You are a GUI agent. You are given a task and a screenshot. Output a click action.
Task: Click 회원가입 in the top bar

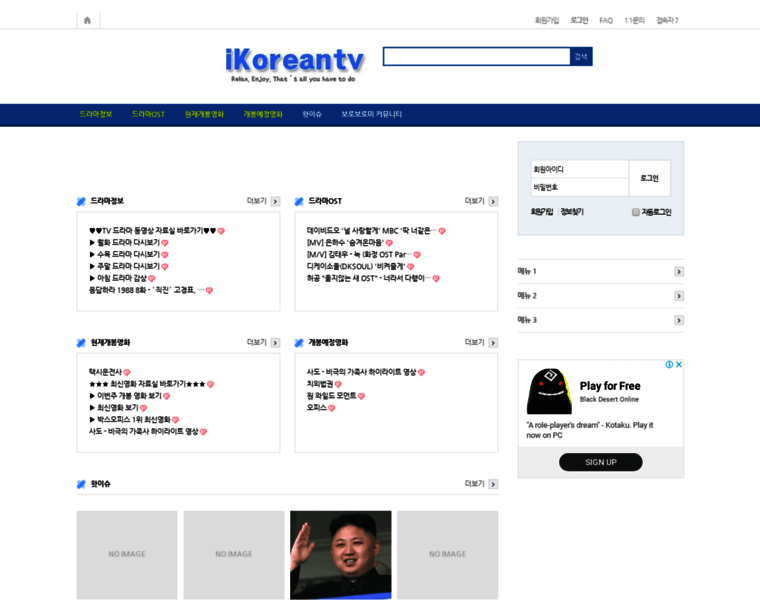click(547, 20)
